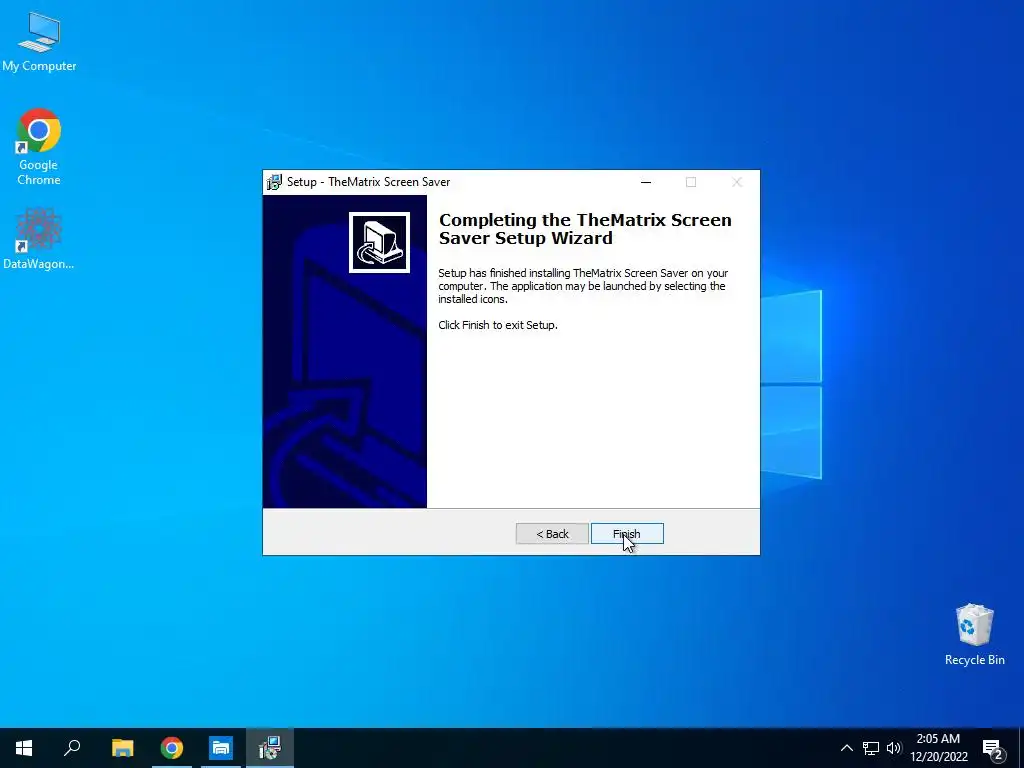Open network status tray icon

coord(871,748)
